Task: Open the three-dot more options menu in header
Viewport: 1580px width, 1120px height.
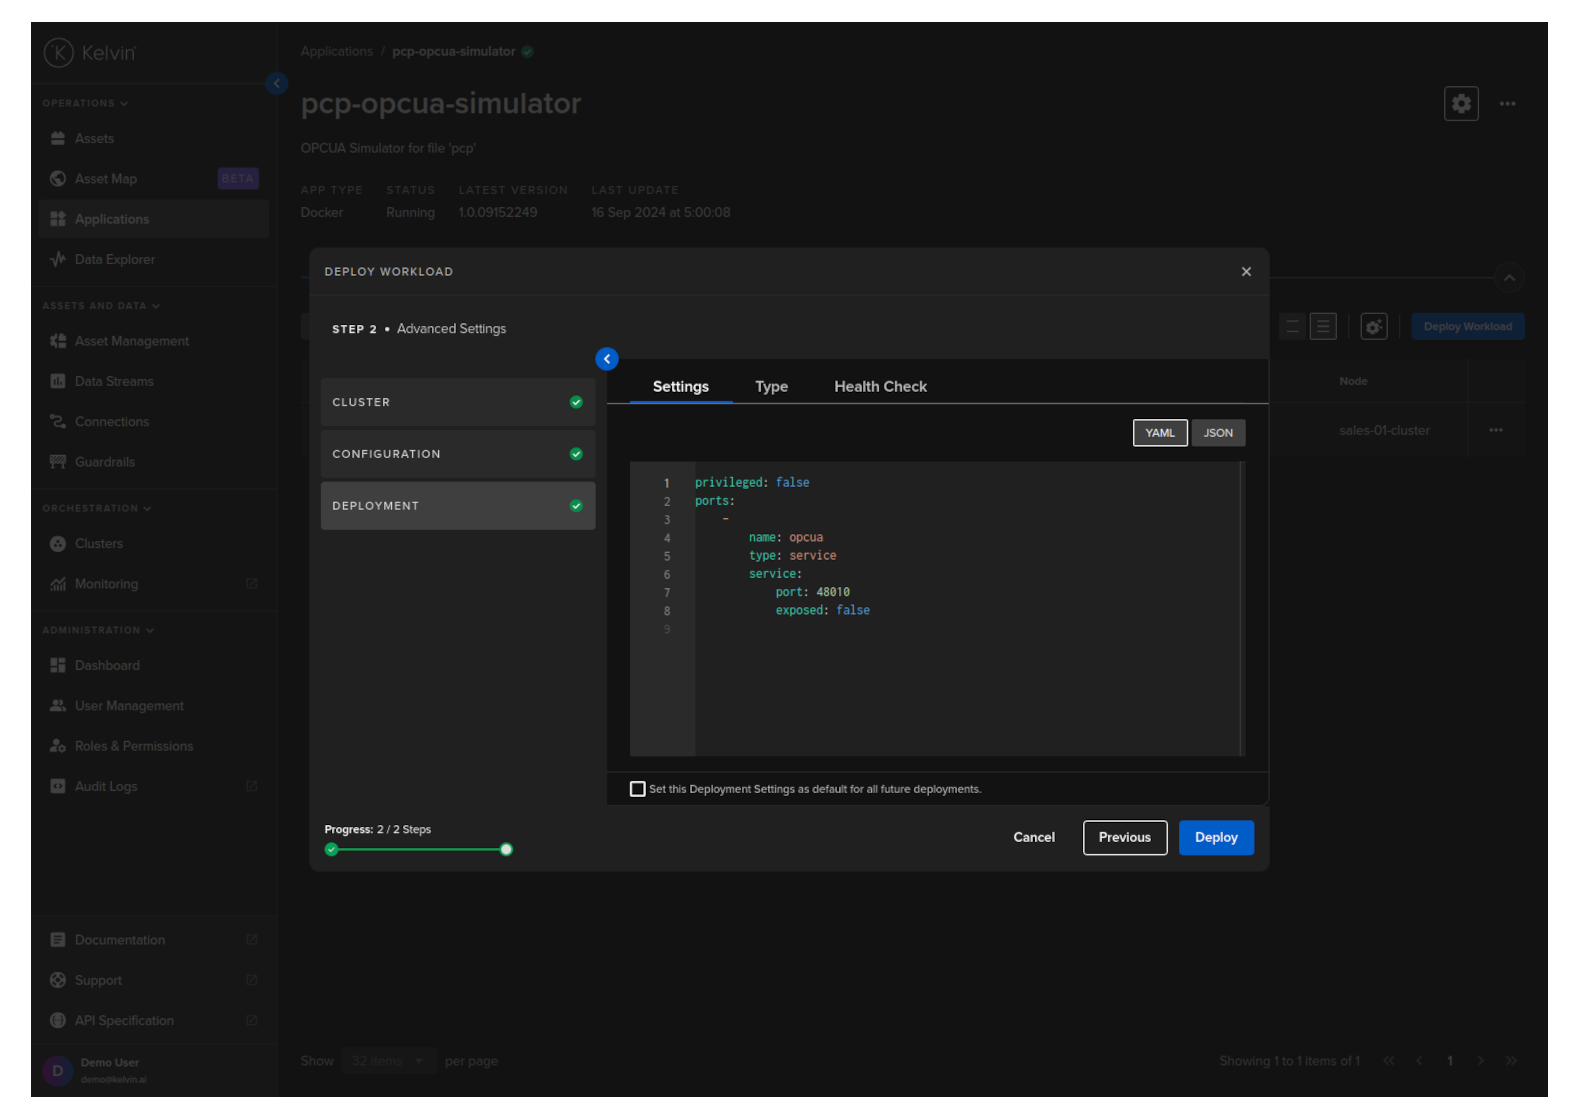Action: 1507,104
